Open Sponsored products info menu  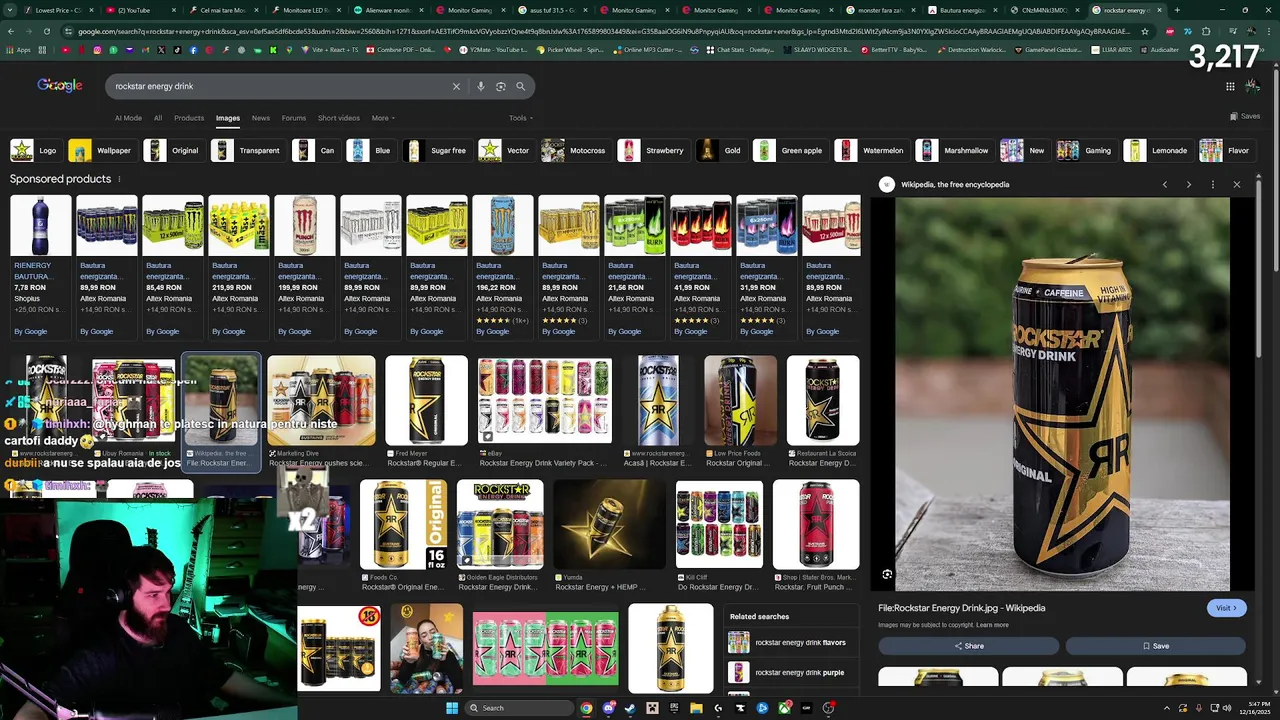pos(119,179)
